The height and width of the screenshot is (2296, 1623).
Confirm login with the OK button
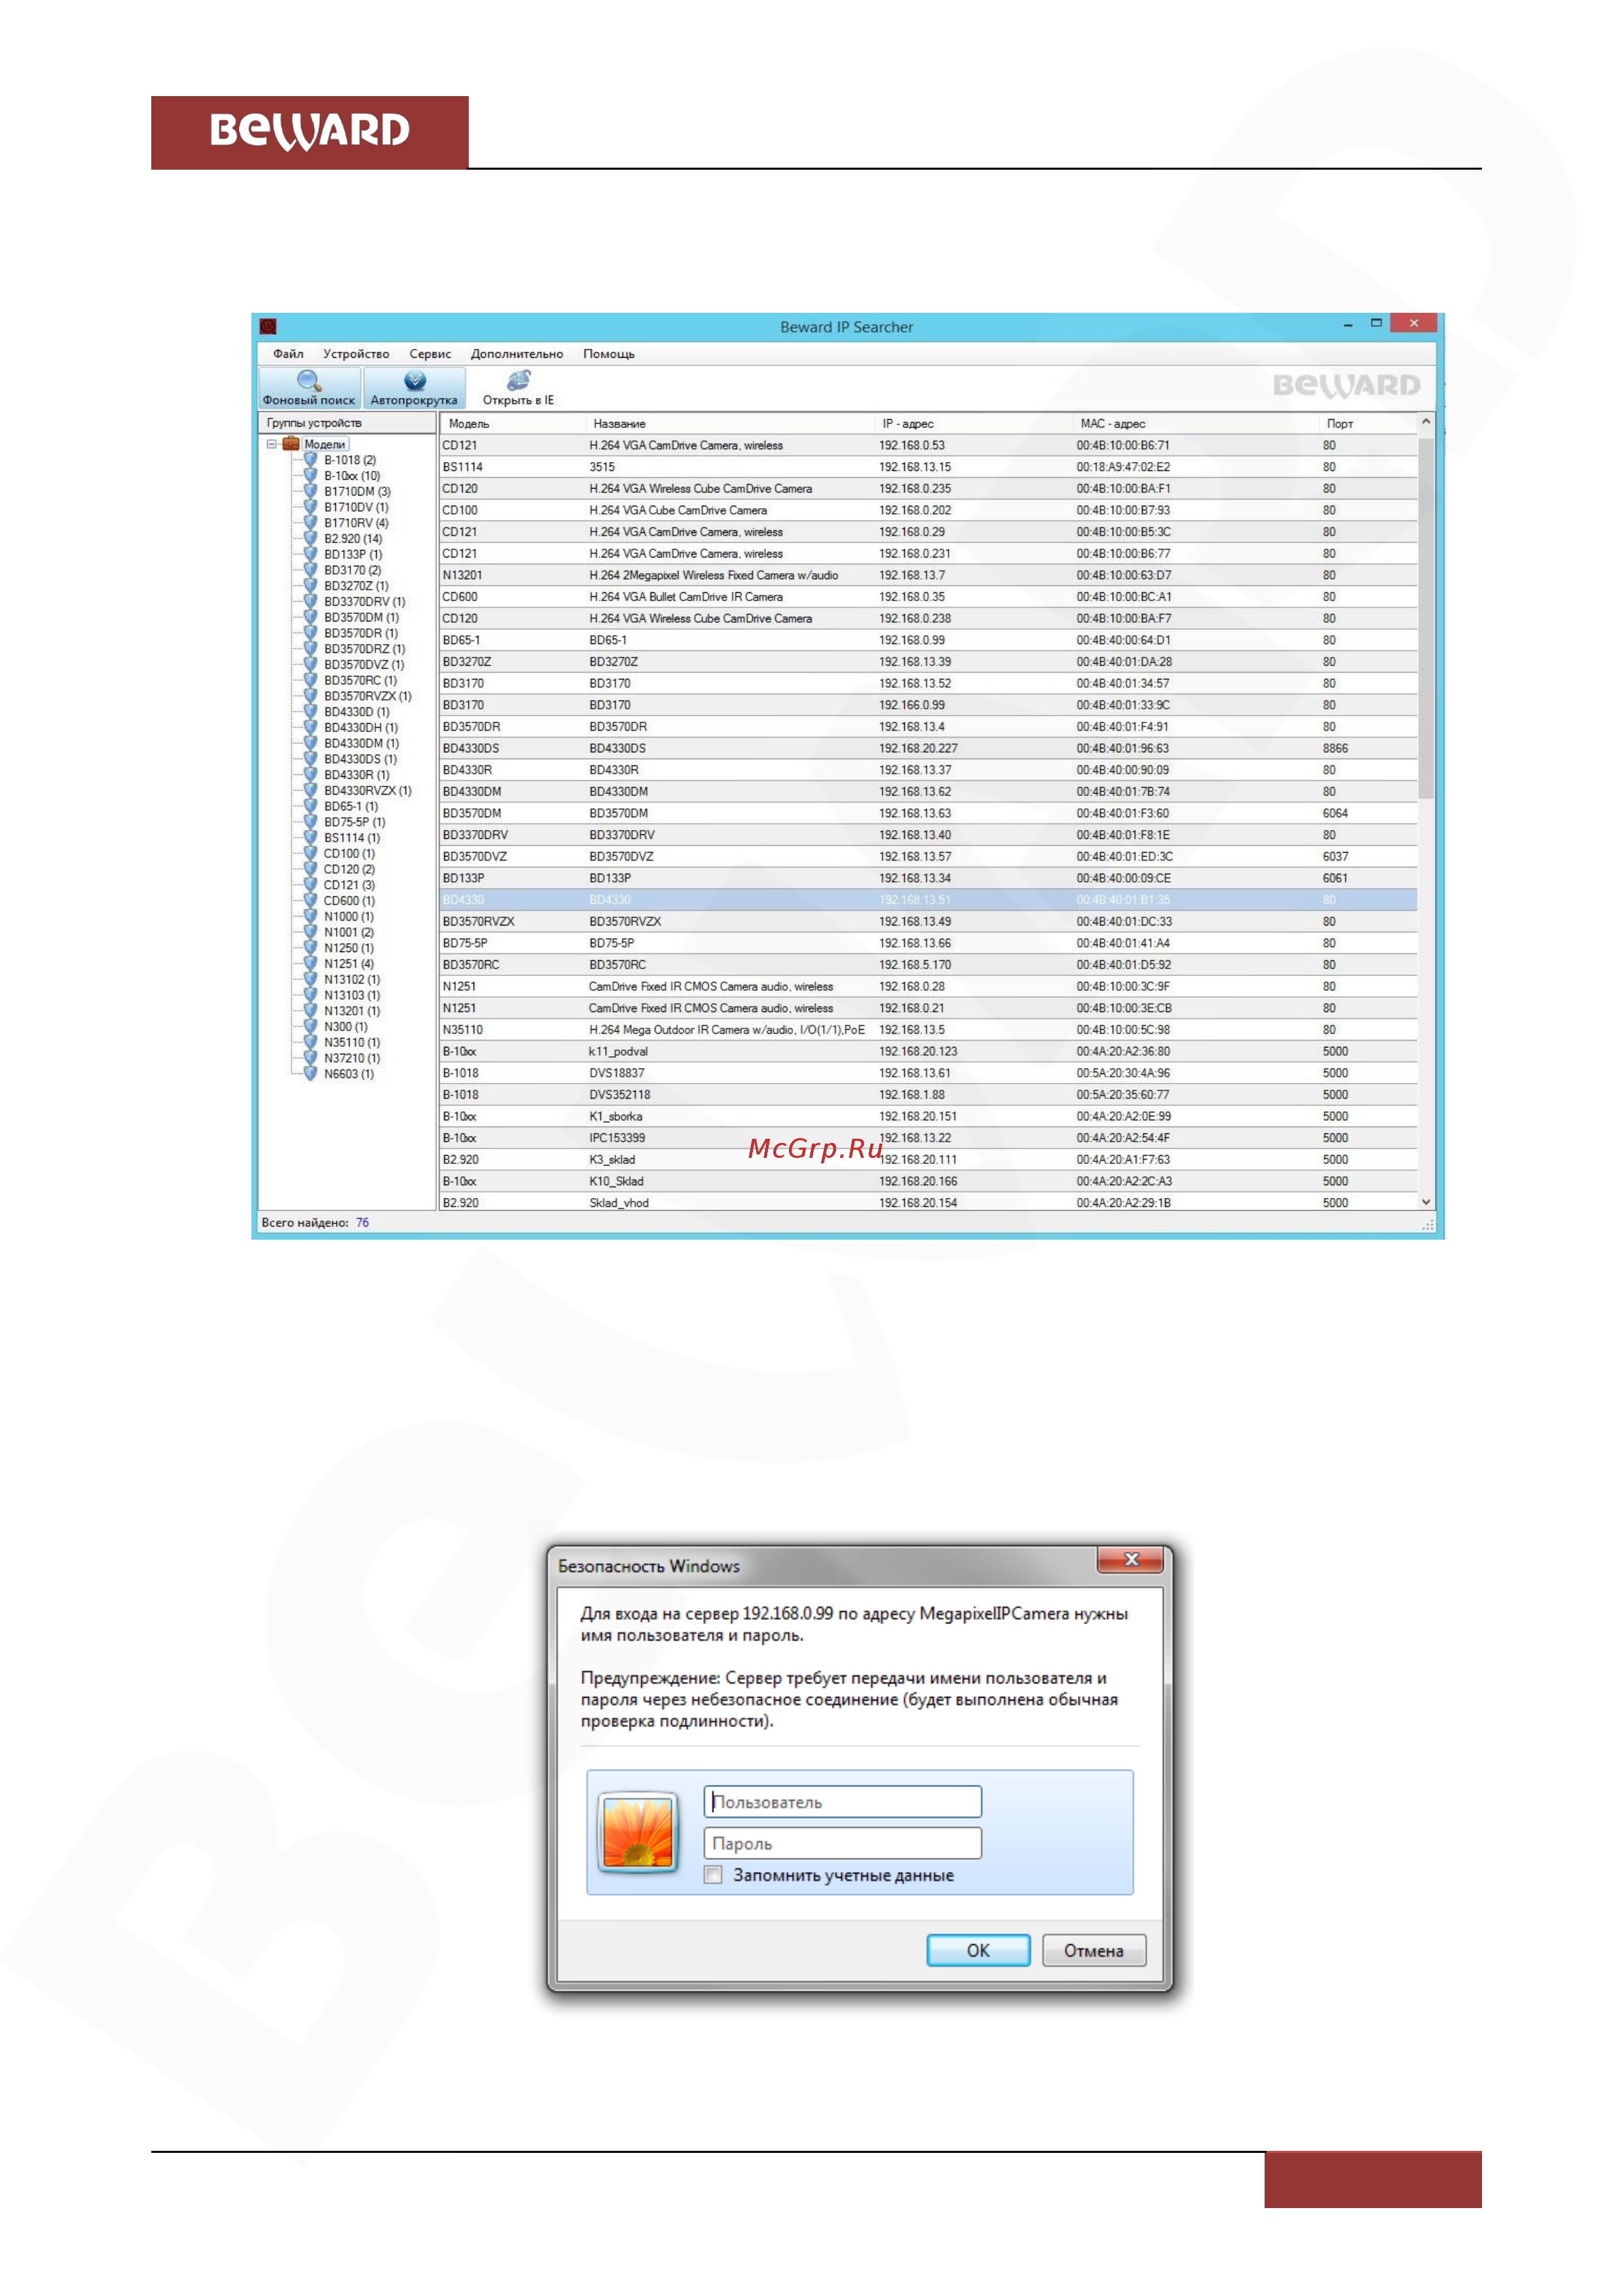978,1950
